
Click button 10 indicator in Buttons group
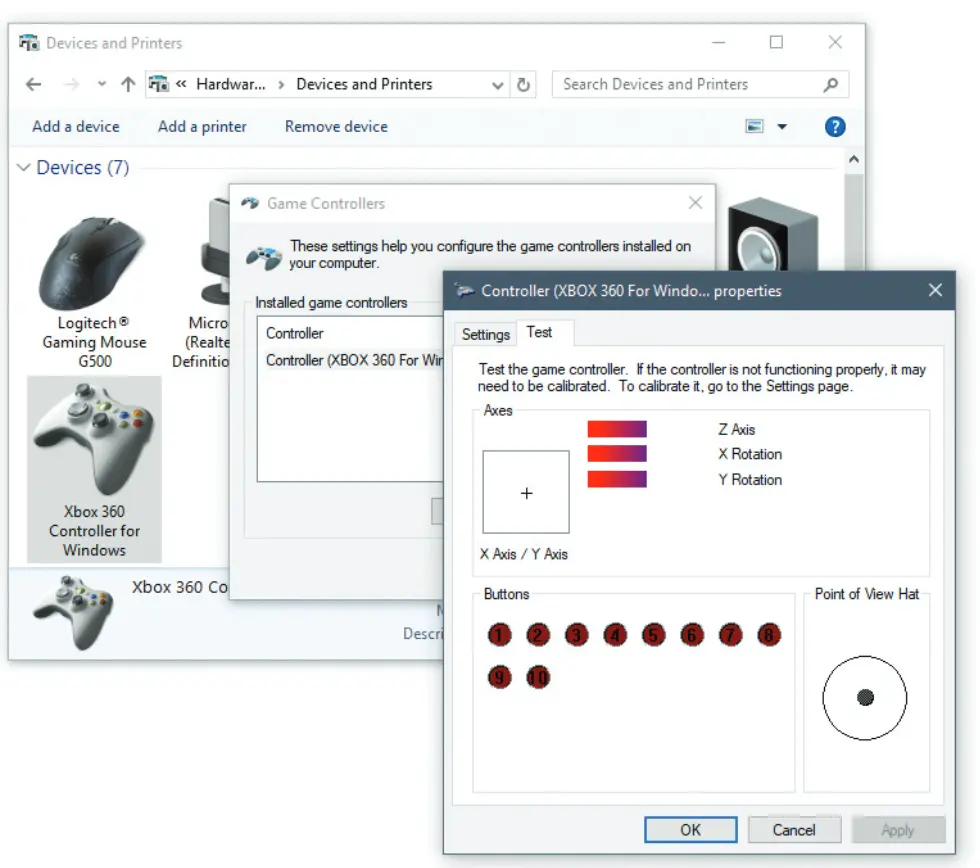coord(538,677)
